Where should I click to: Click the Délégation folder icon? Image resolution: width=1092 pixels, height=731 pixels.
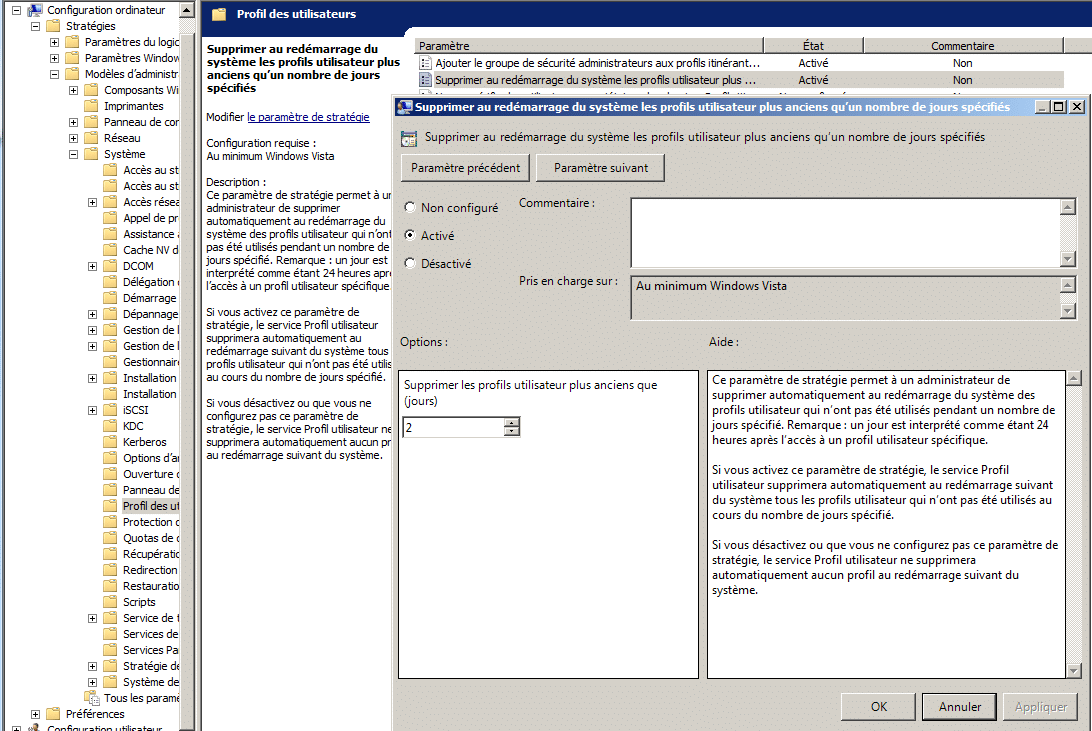tap(110, 282)
